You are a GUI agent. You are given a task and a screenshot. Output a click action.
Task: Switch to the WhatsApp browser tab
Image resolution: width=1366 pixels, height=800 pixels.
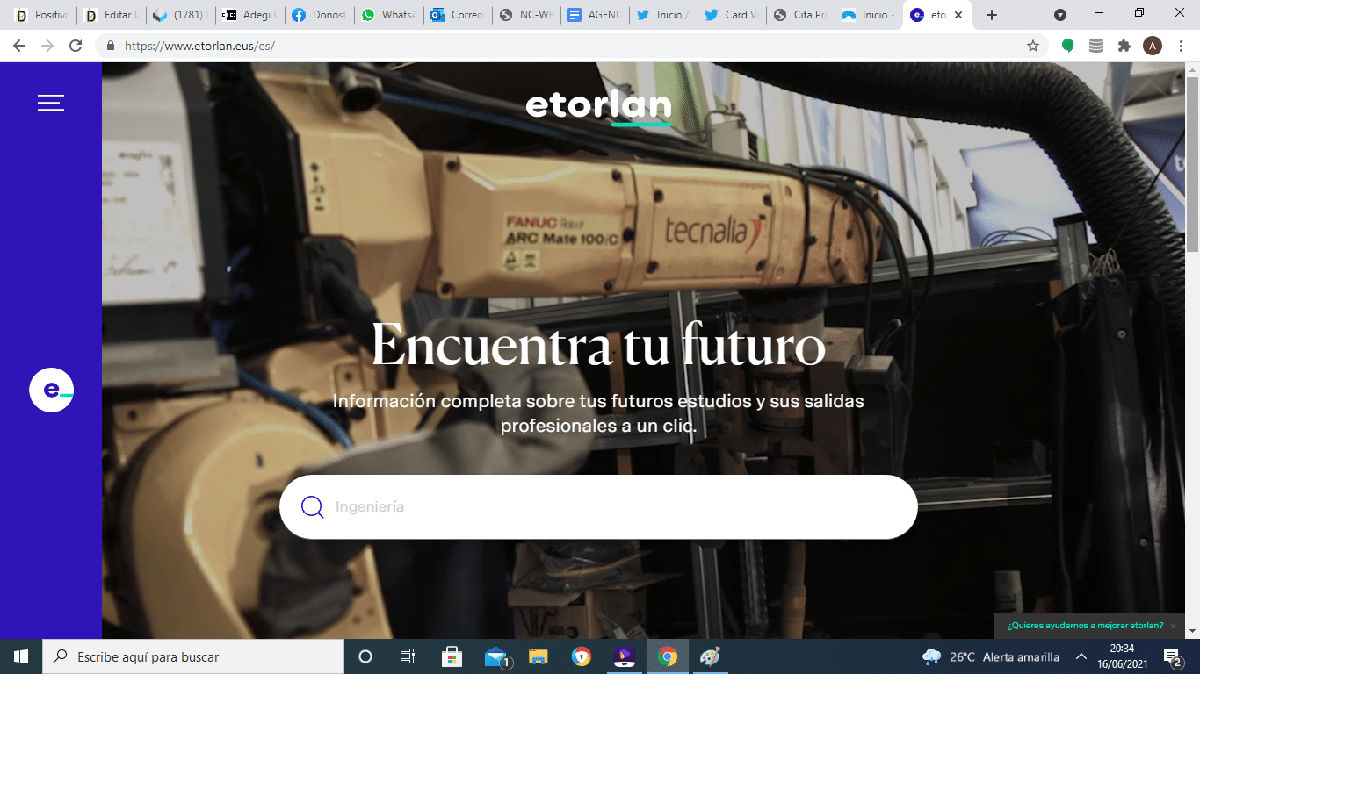point(388,15)
